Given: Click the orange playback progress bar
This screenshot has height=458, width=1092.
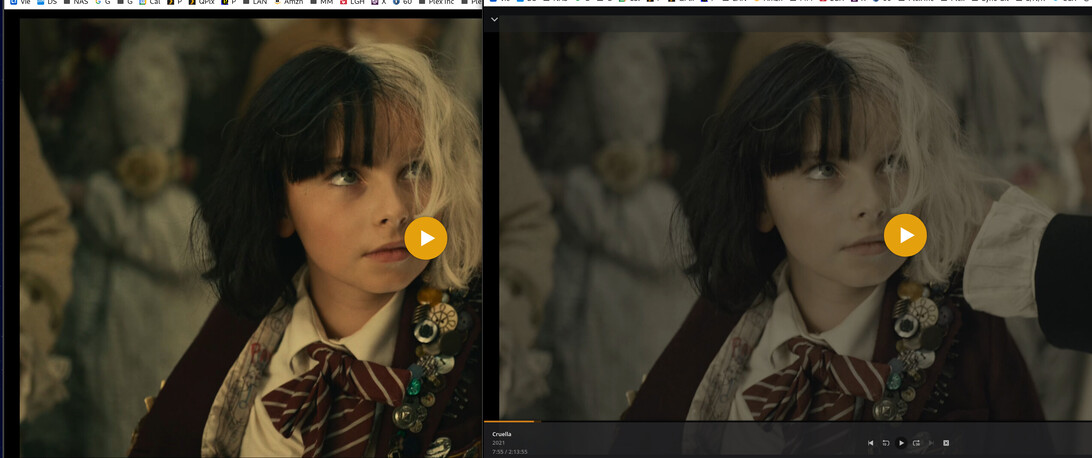Looking at the screenshot, I should click(x=508, y=421).
